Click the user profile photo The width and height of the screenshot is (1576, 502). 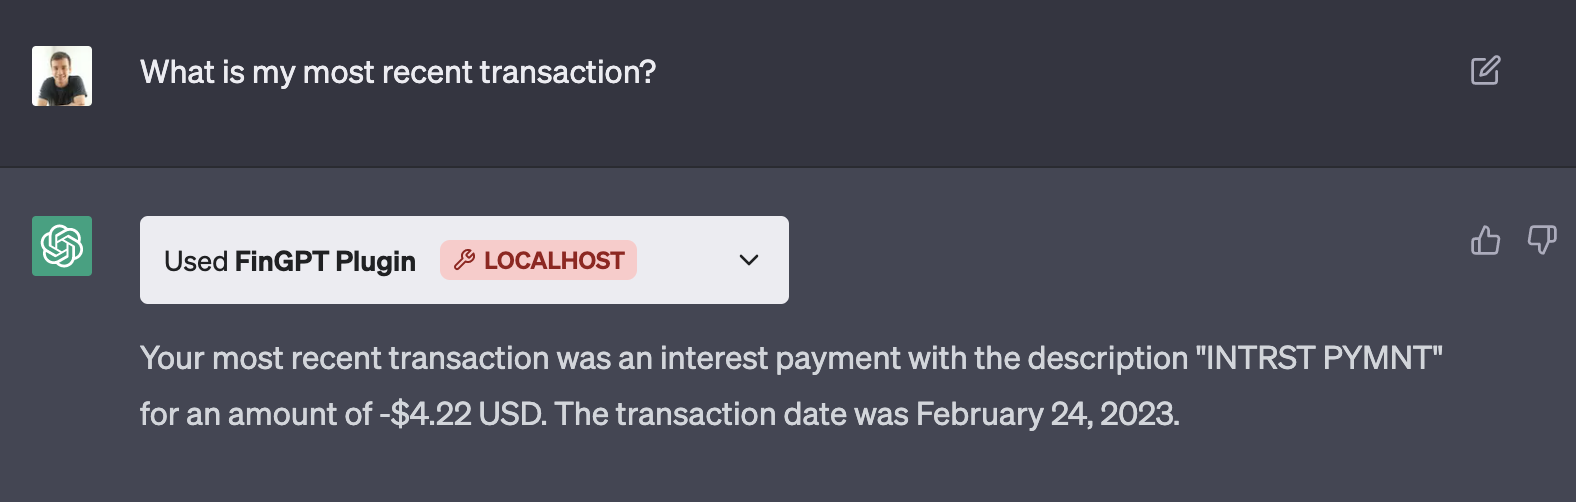coord(62,76)
